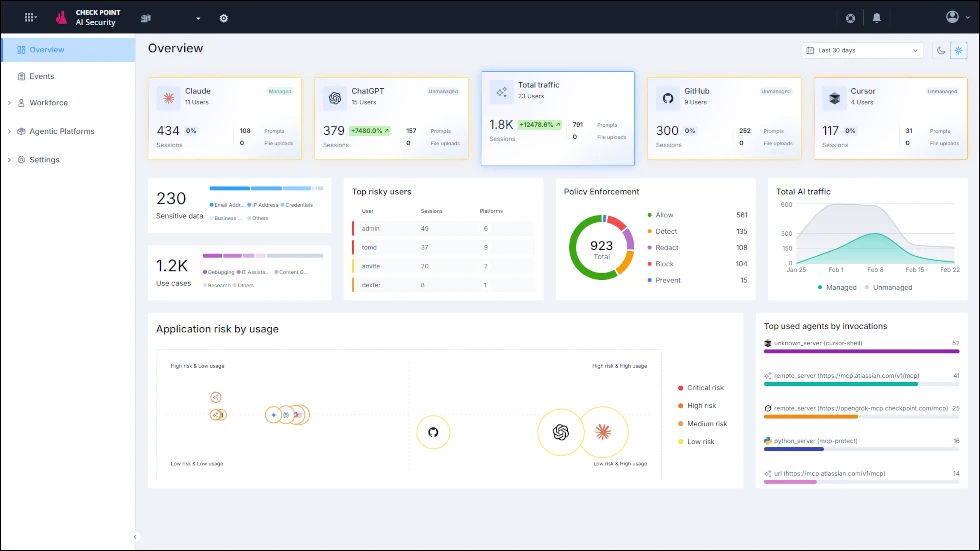Viewport: 980px width, 551px height.
Task: Toggle Block legend in Policy Enforcement
Action: [x=661, y=264]
